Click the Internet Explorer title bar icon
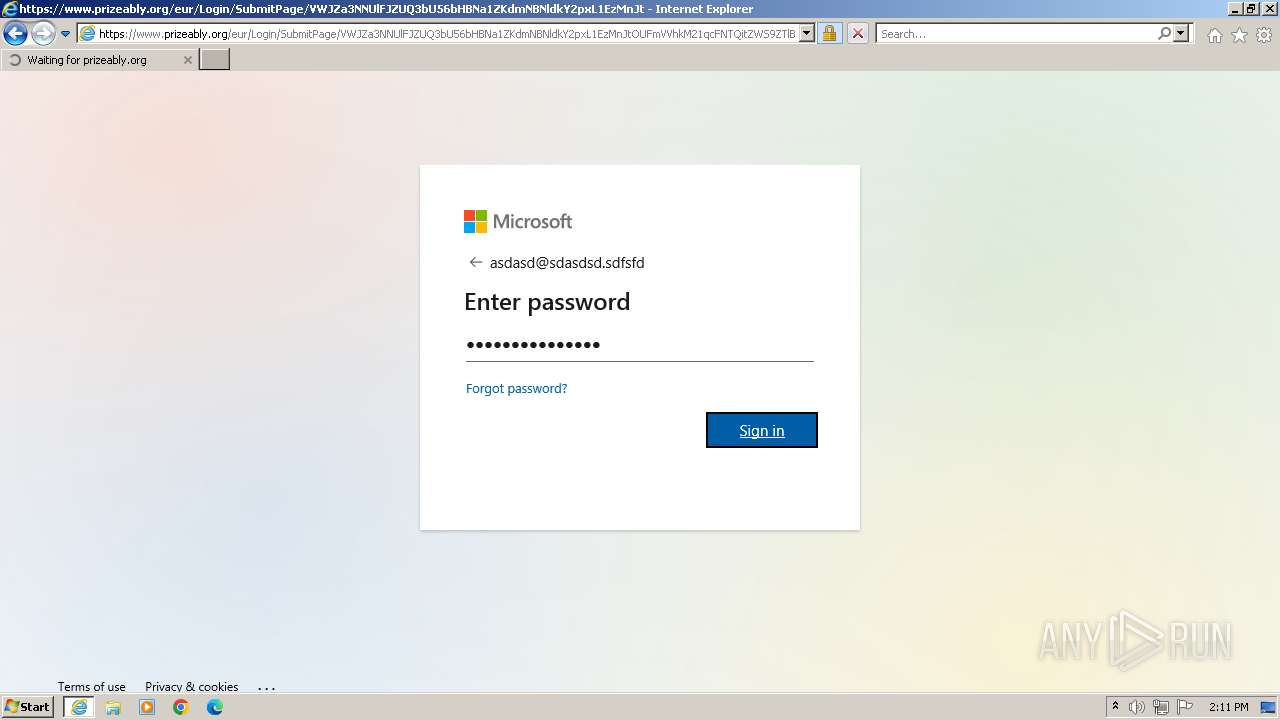The height and width of the screenshot is (720, 1280). (x=10, y=9)
